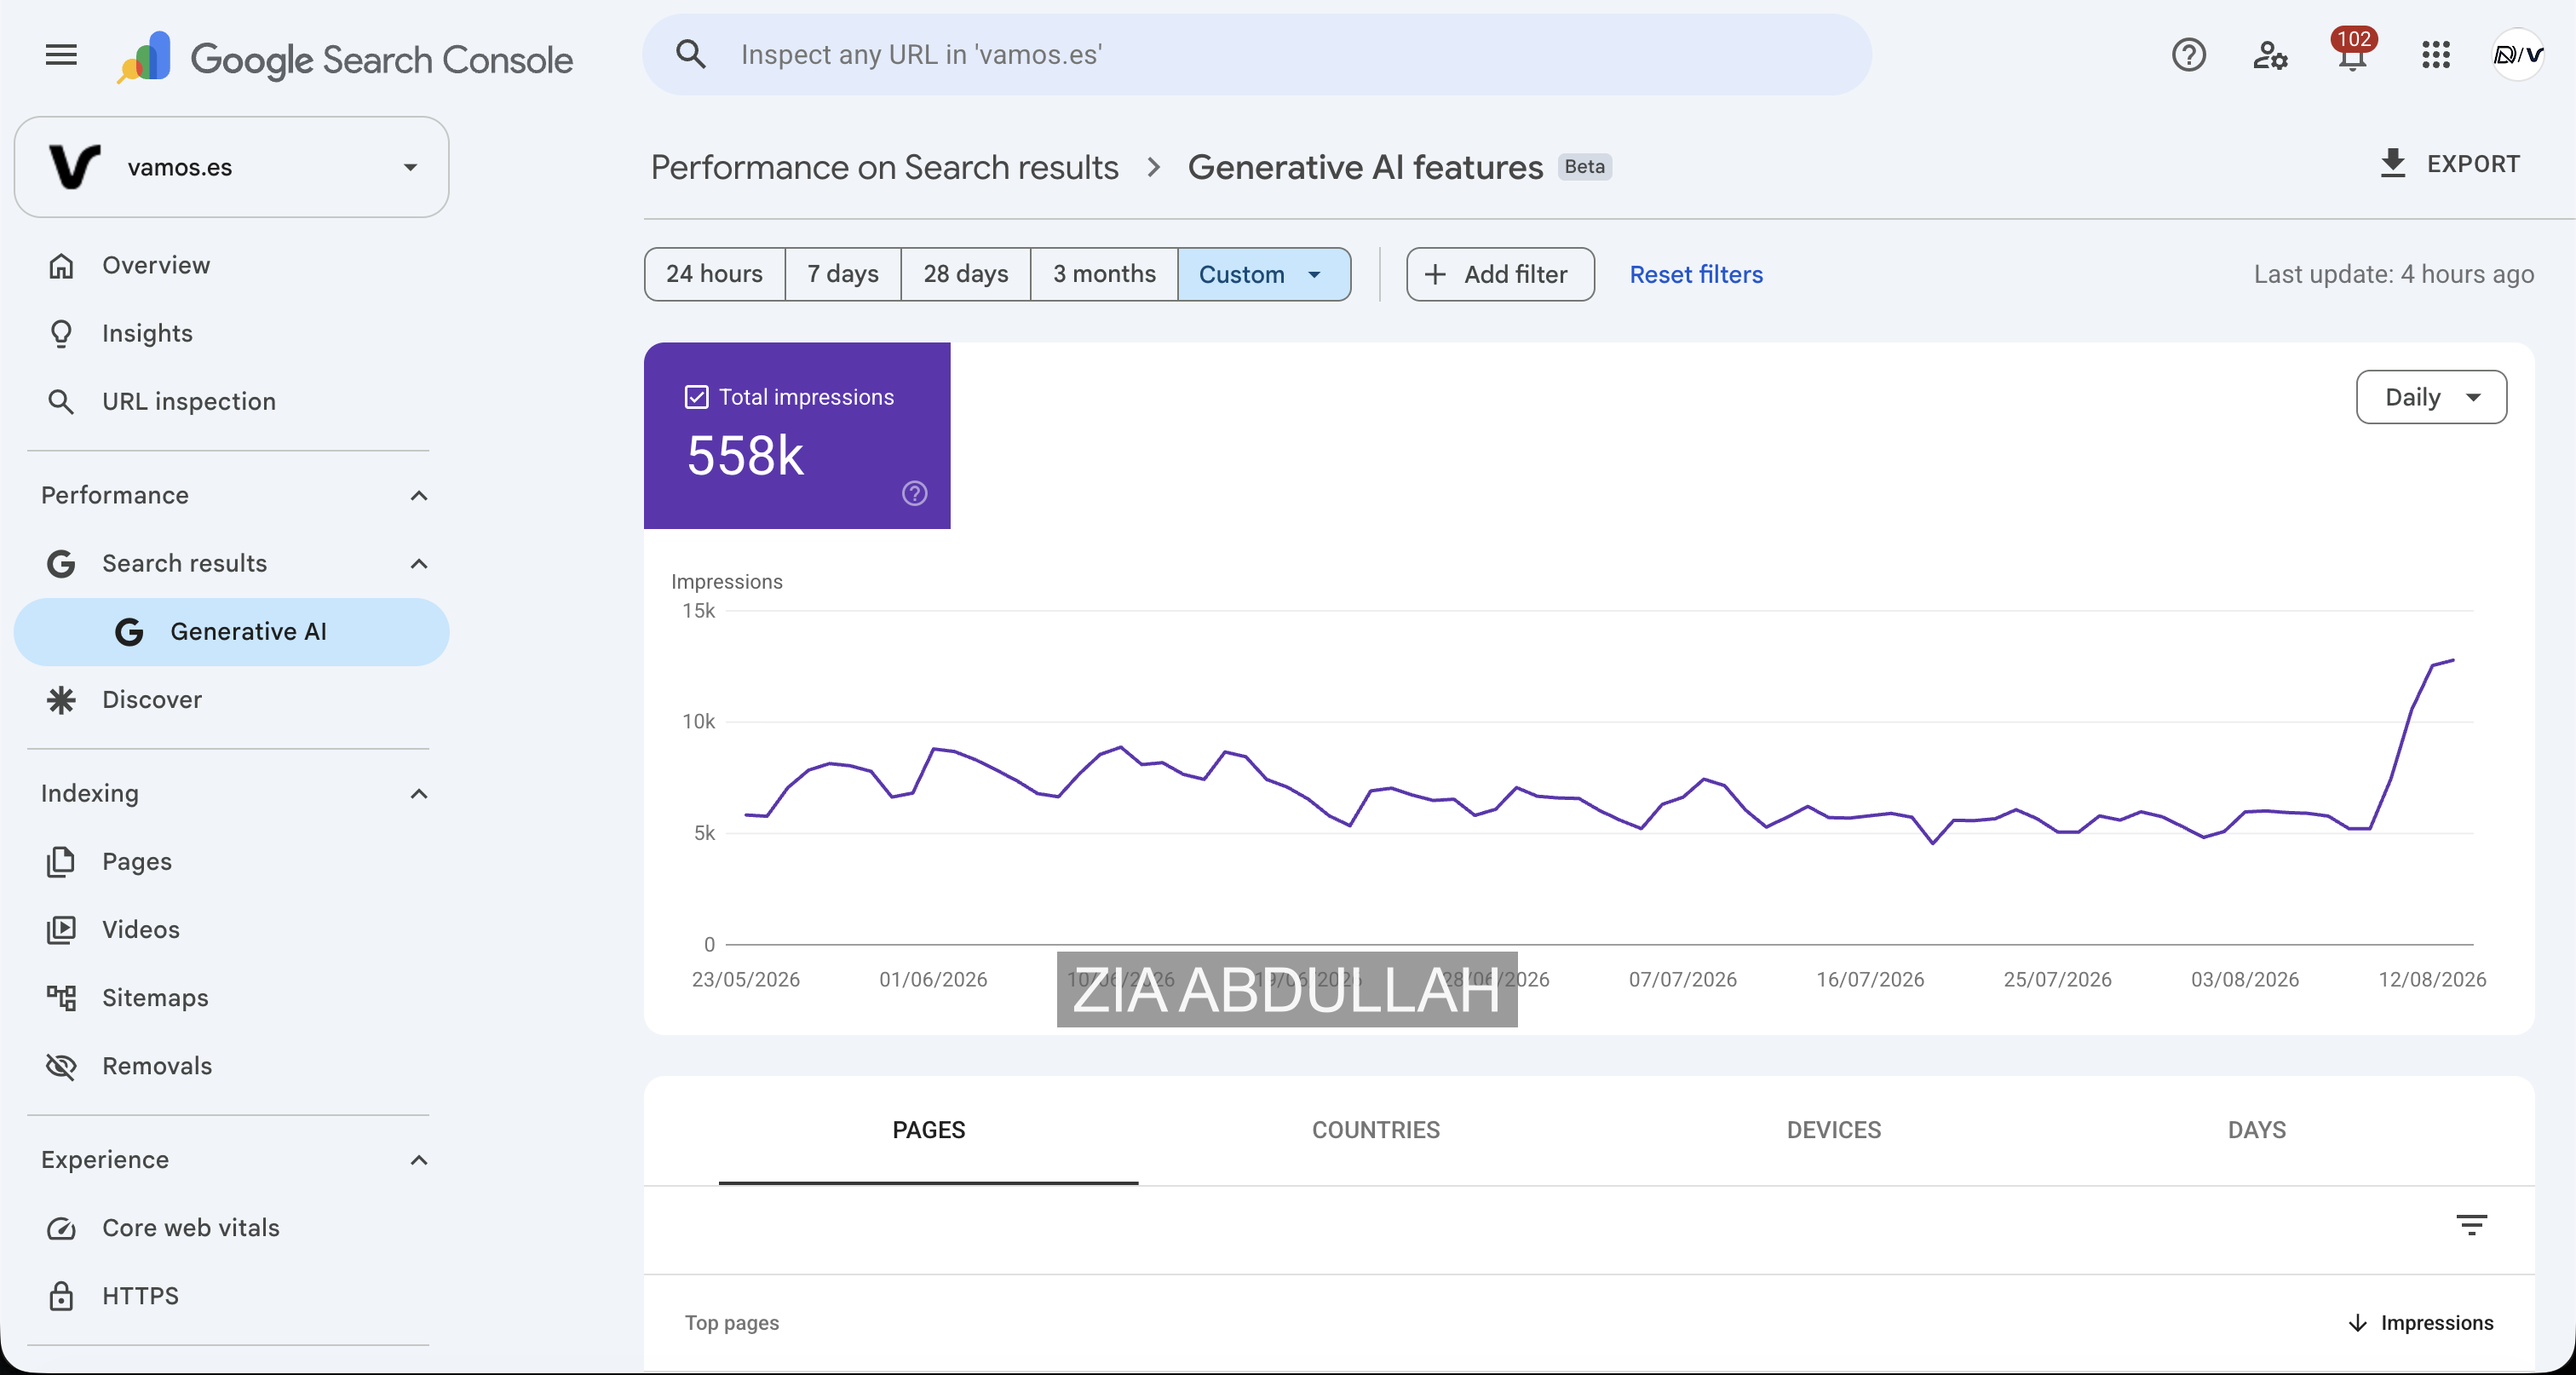Image resolution: width=2576 pixels, height=1375 pixels.
Task: Open the Help question mark icon
Action: [x=2188, y=55]
